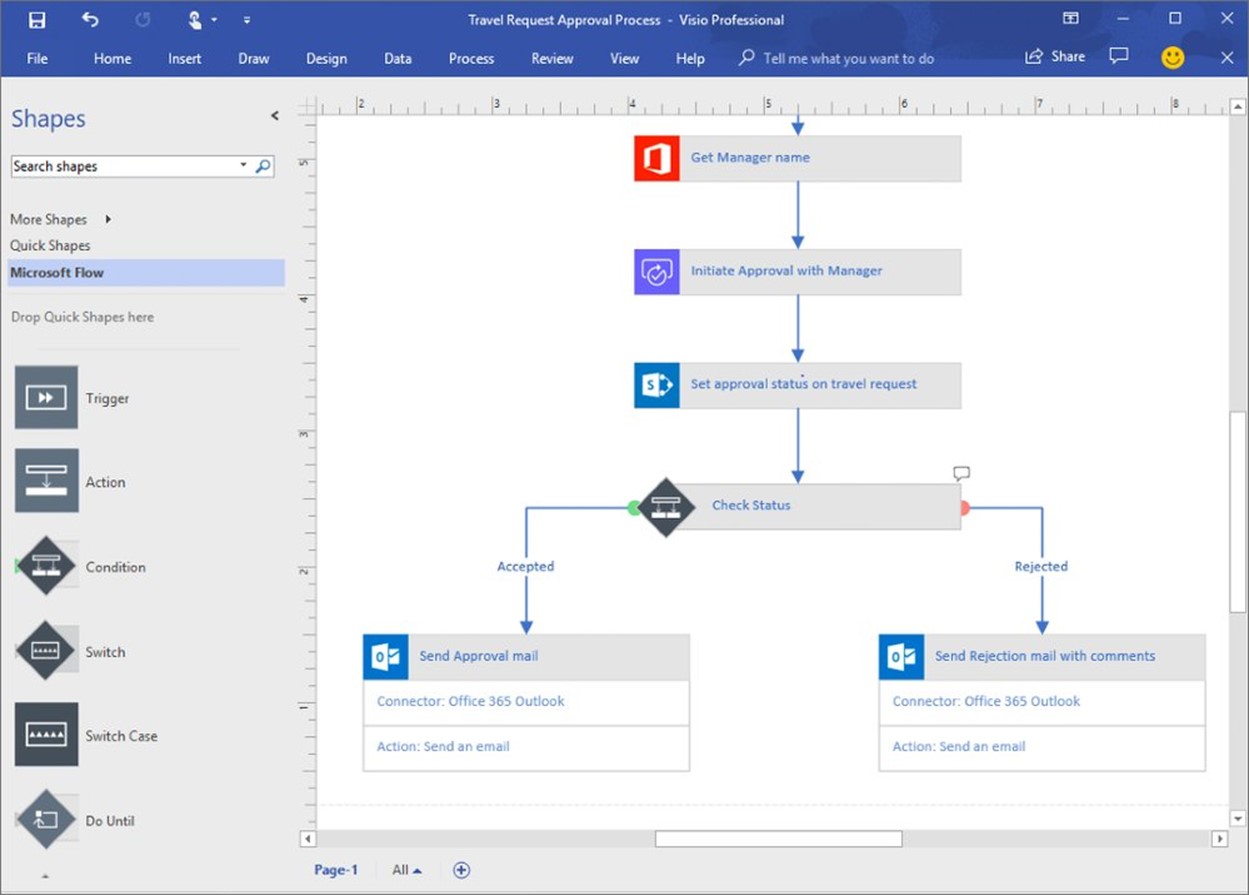
Task: Click the comment bubble above Check Status
Action: tap(961, 473)
